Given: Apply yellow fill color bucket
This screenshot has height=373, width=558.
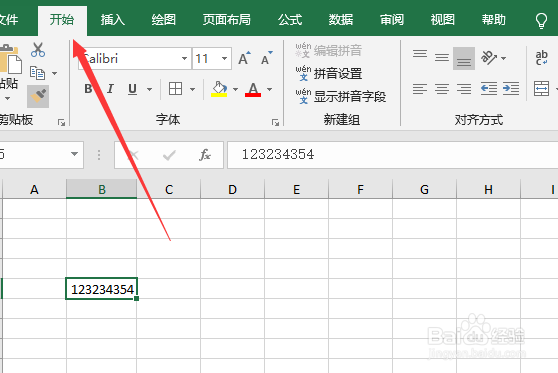Looking at the screenshot, I should coord(219,89).
